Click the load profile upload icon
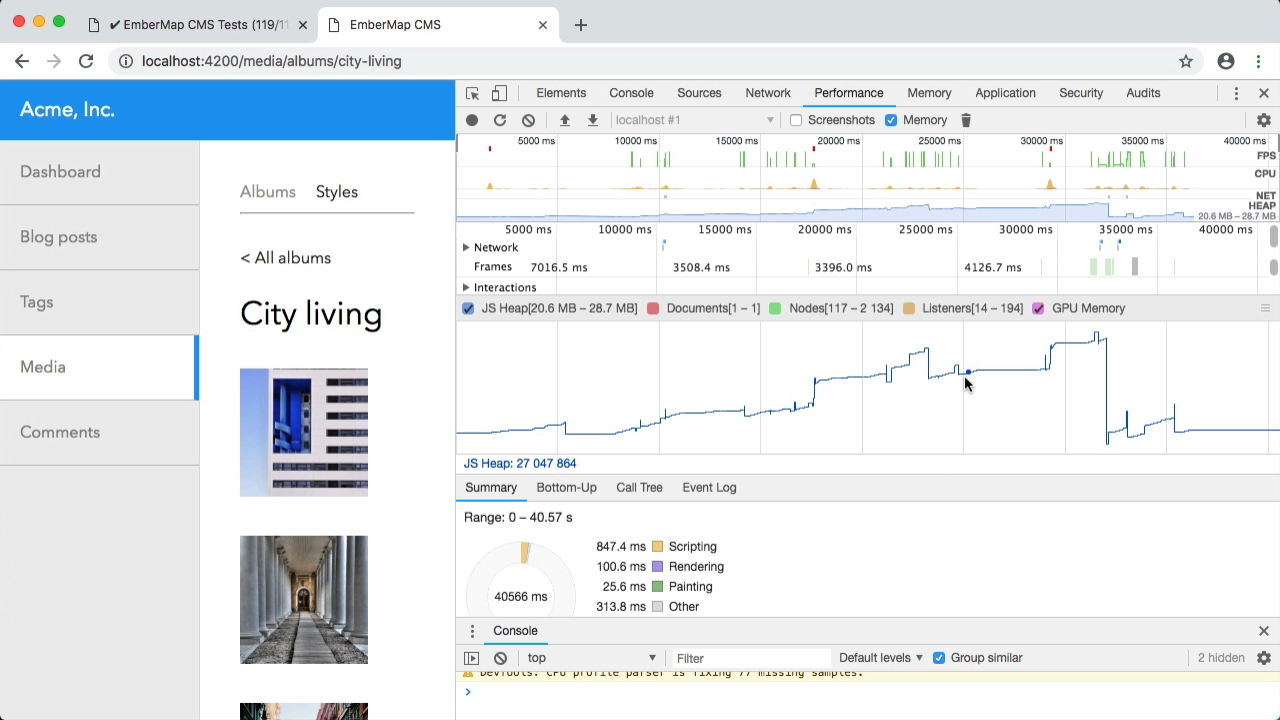Viewport: 1280px width, 720px height. click(x=564, y=120)
